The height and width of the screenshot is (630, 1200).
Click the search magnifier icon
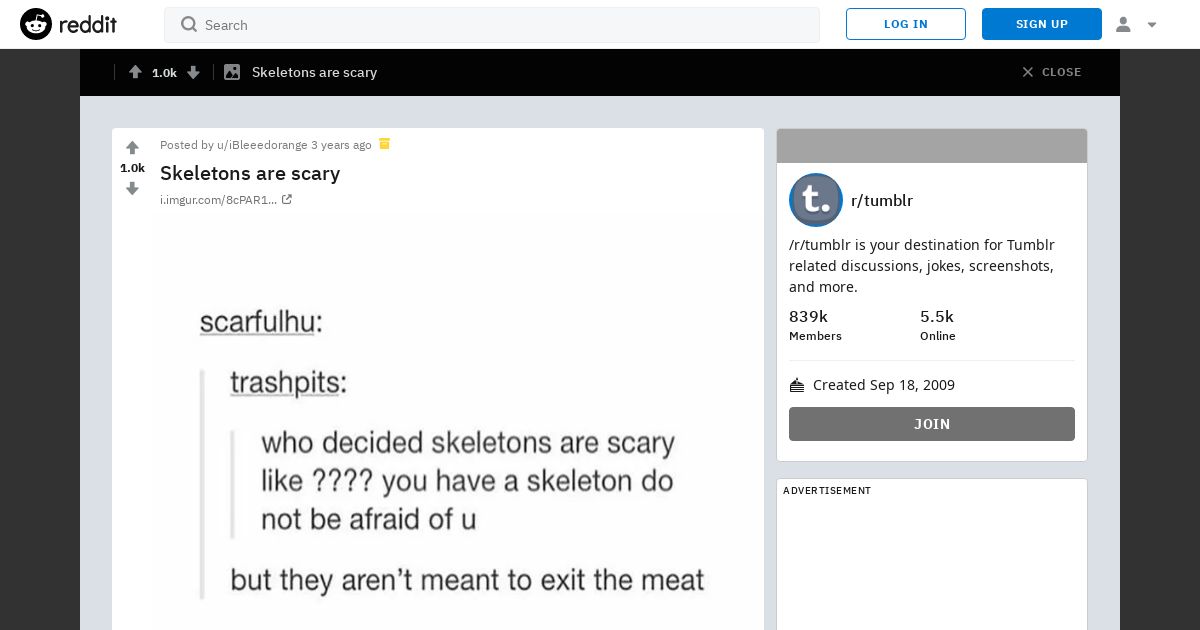tap(189, 24)
